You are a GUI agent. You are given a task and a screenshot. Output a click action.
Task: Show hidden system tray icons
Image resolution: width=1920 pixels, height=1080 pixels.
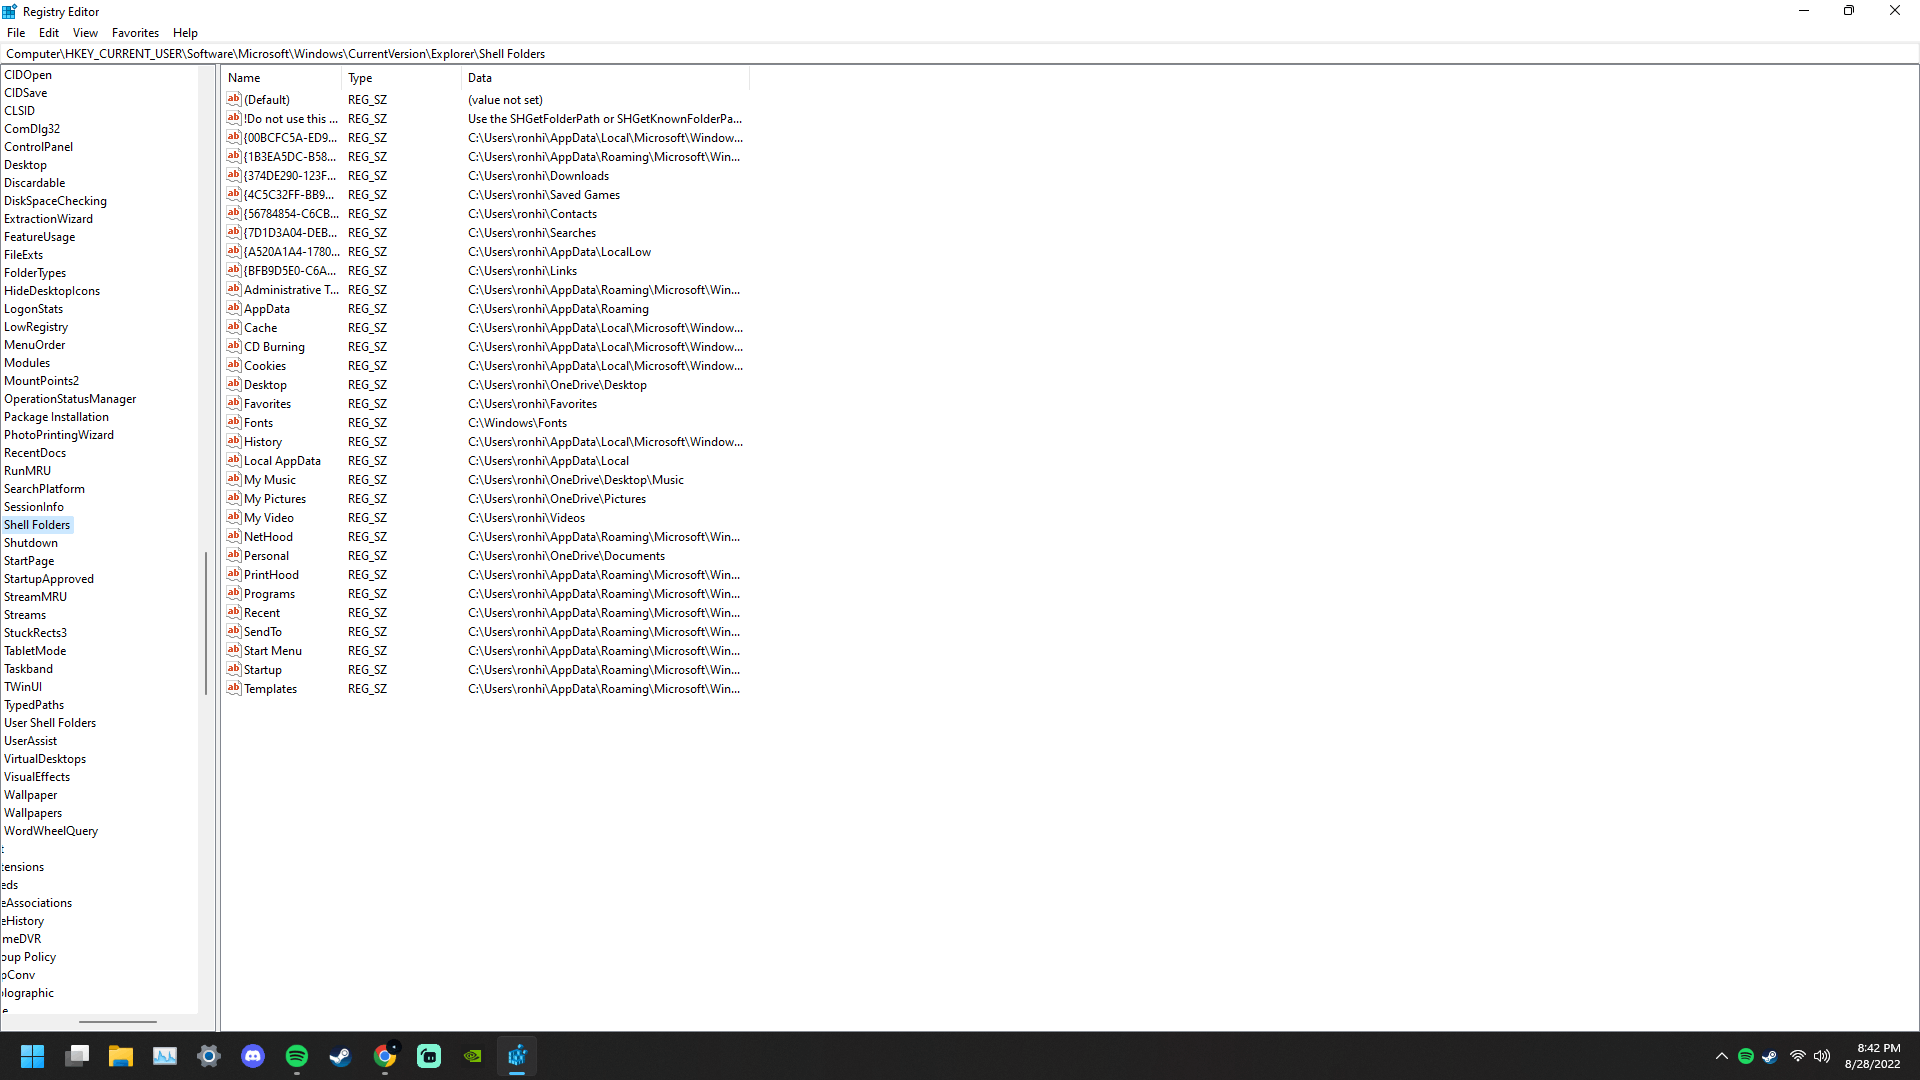pyautogui.click(x=1721, y=1056)
